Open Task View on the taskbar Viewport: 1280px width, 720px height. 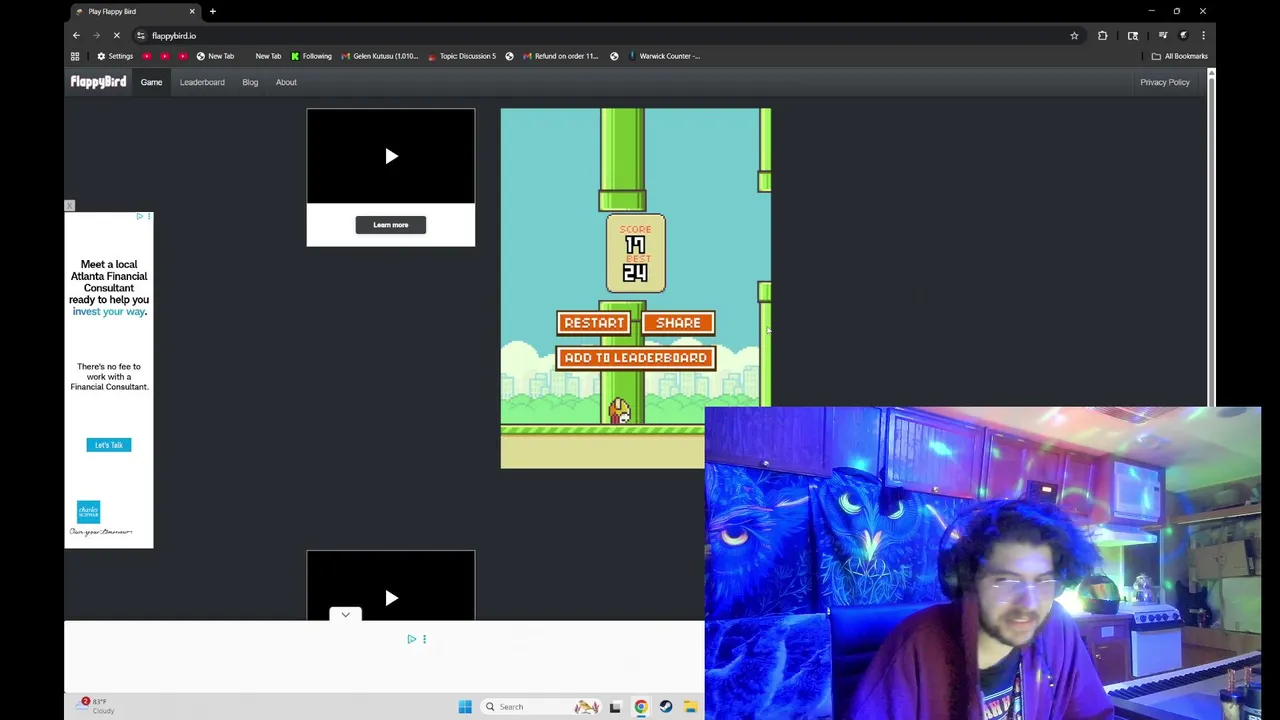[x=615, y=707]
